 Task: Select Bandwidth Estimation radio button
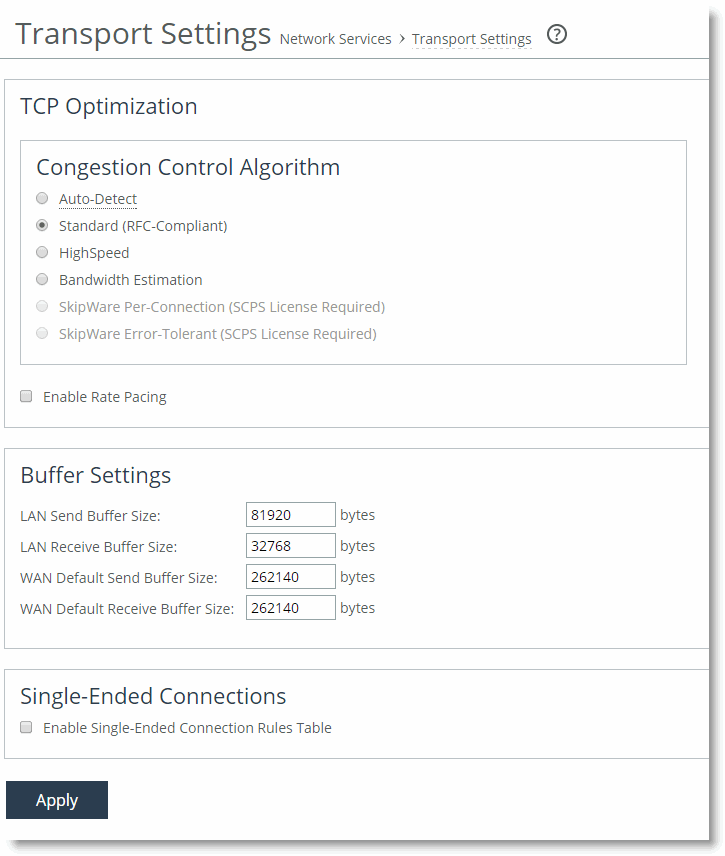(x=42, y=280)
